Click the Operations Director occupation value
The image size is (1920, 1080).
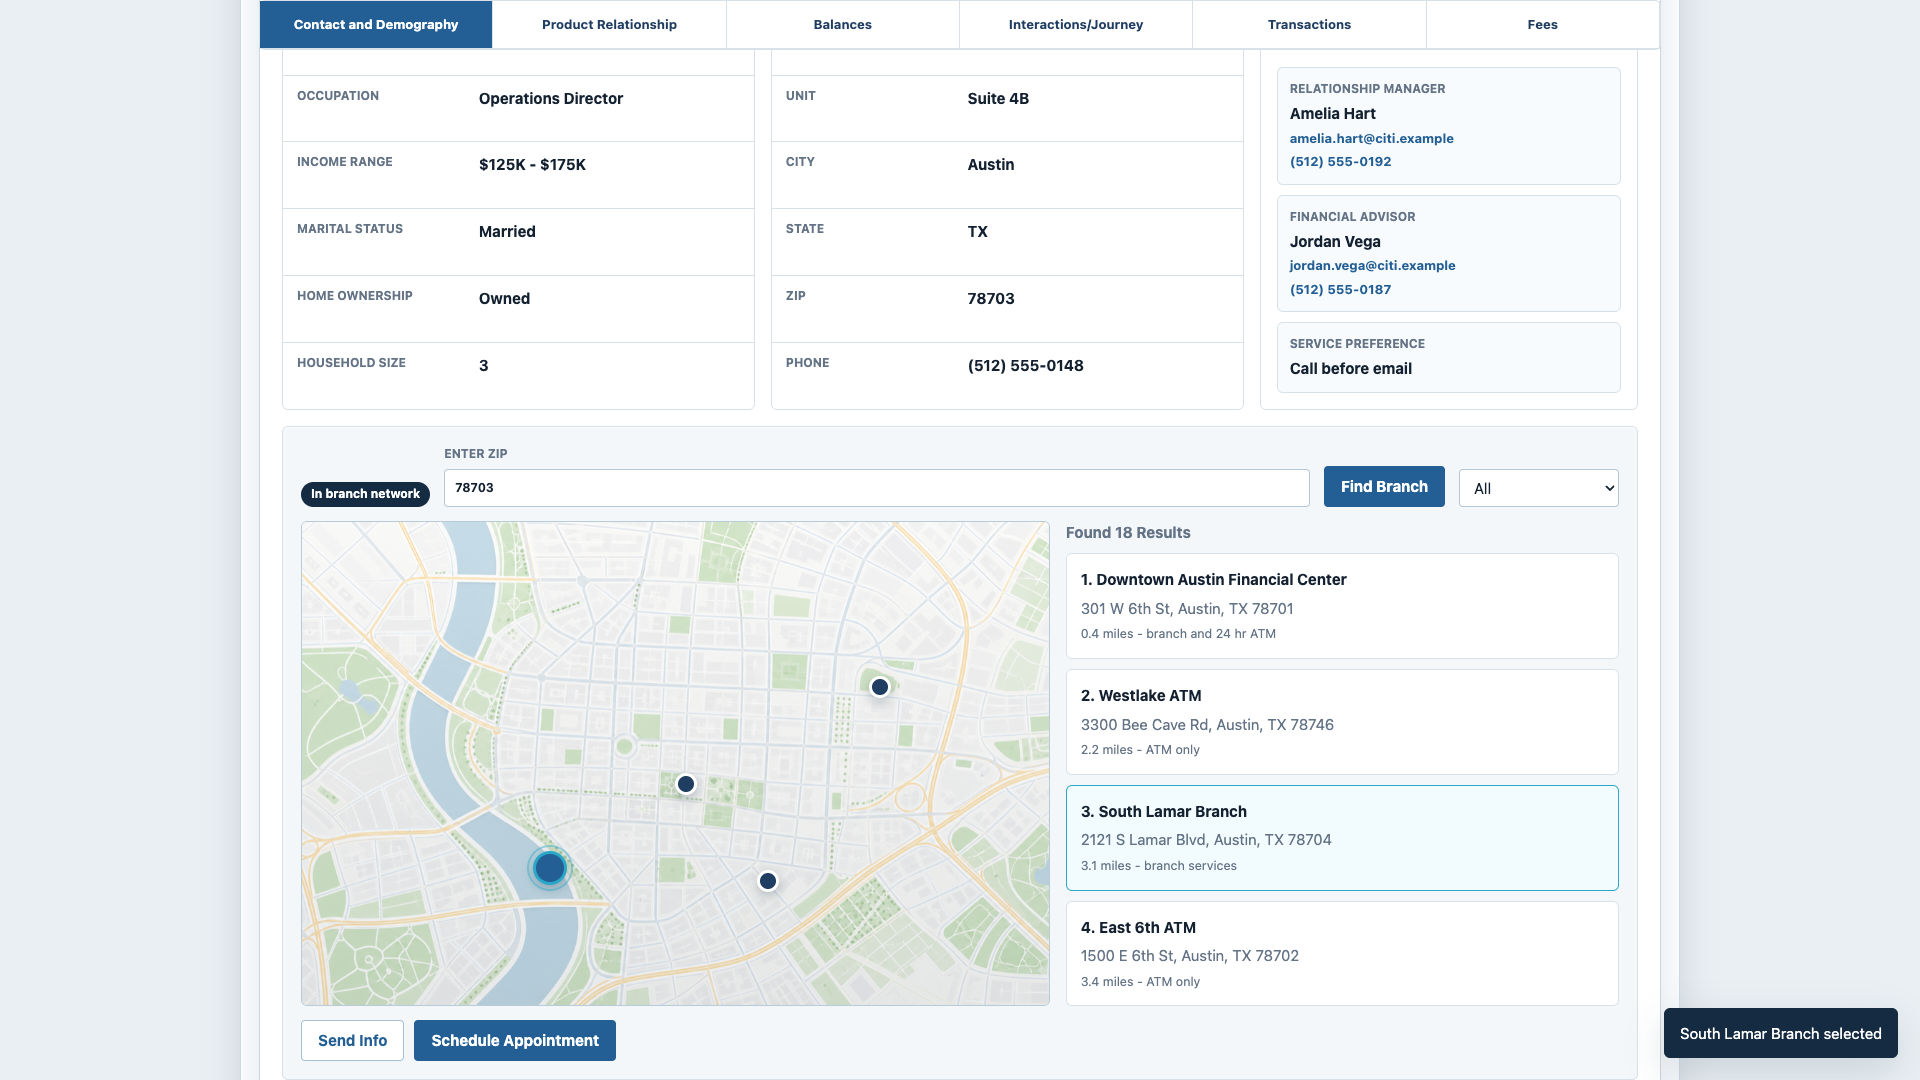click(550, 98)
